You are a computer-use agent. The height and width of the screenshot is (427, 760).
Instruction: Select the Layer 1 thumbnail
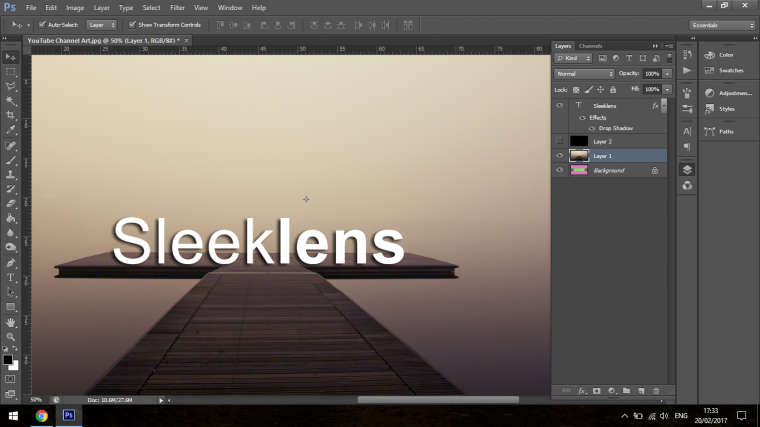click(x=579, y=156)
